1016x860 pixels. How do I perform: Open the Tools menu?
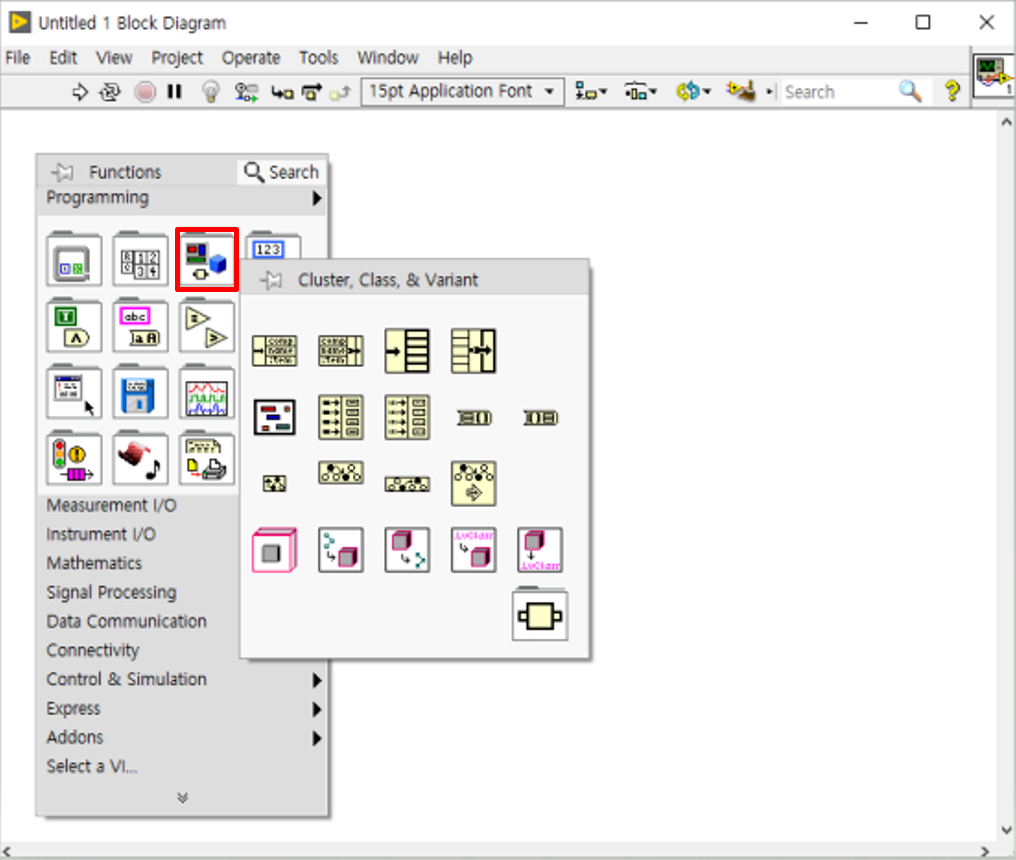(x=318, y=58)
